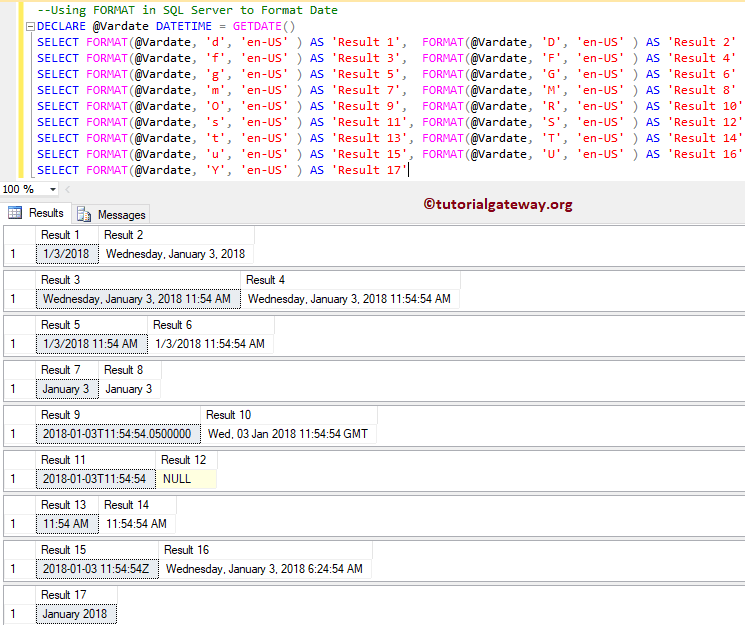745x625 pixels.
Task: Select the Result 11 column header
Action: pyautogui.click(x=96, y=460)
